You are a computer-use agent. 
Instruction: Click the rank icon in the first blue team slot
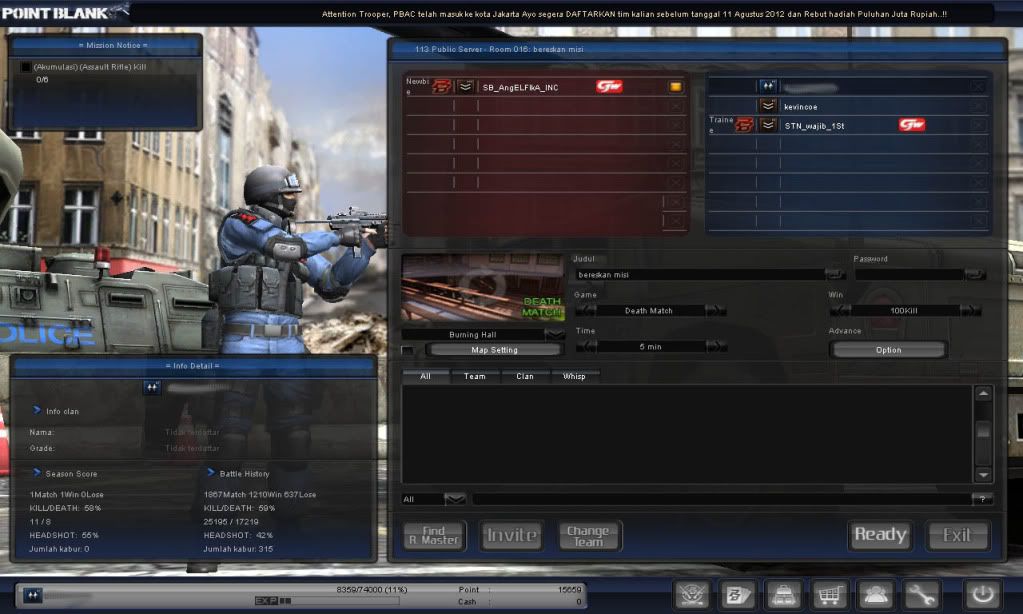(768, 86)
